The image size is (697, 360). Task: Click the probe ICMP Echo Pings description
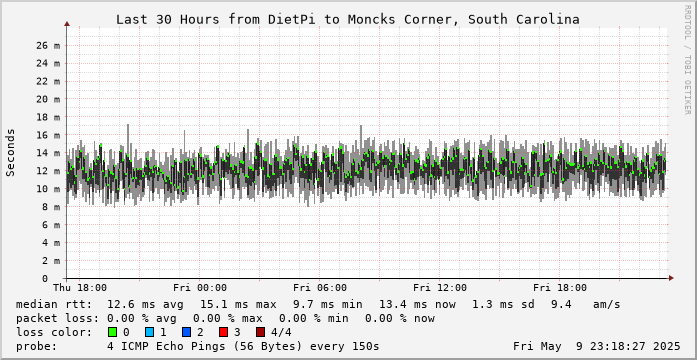click(x=243, y=346)
